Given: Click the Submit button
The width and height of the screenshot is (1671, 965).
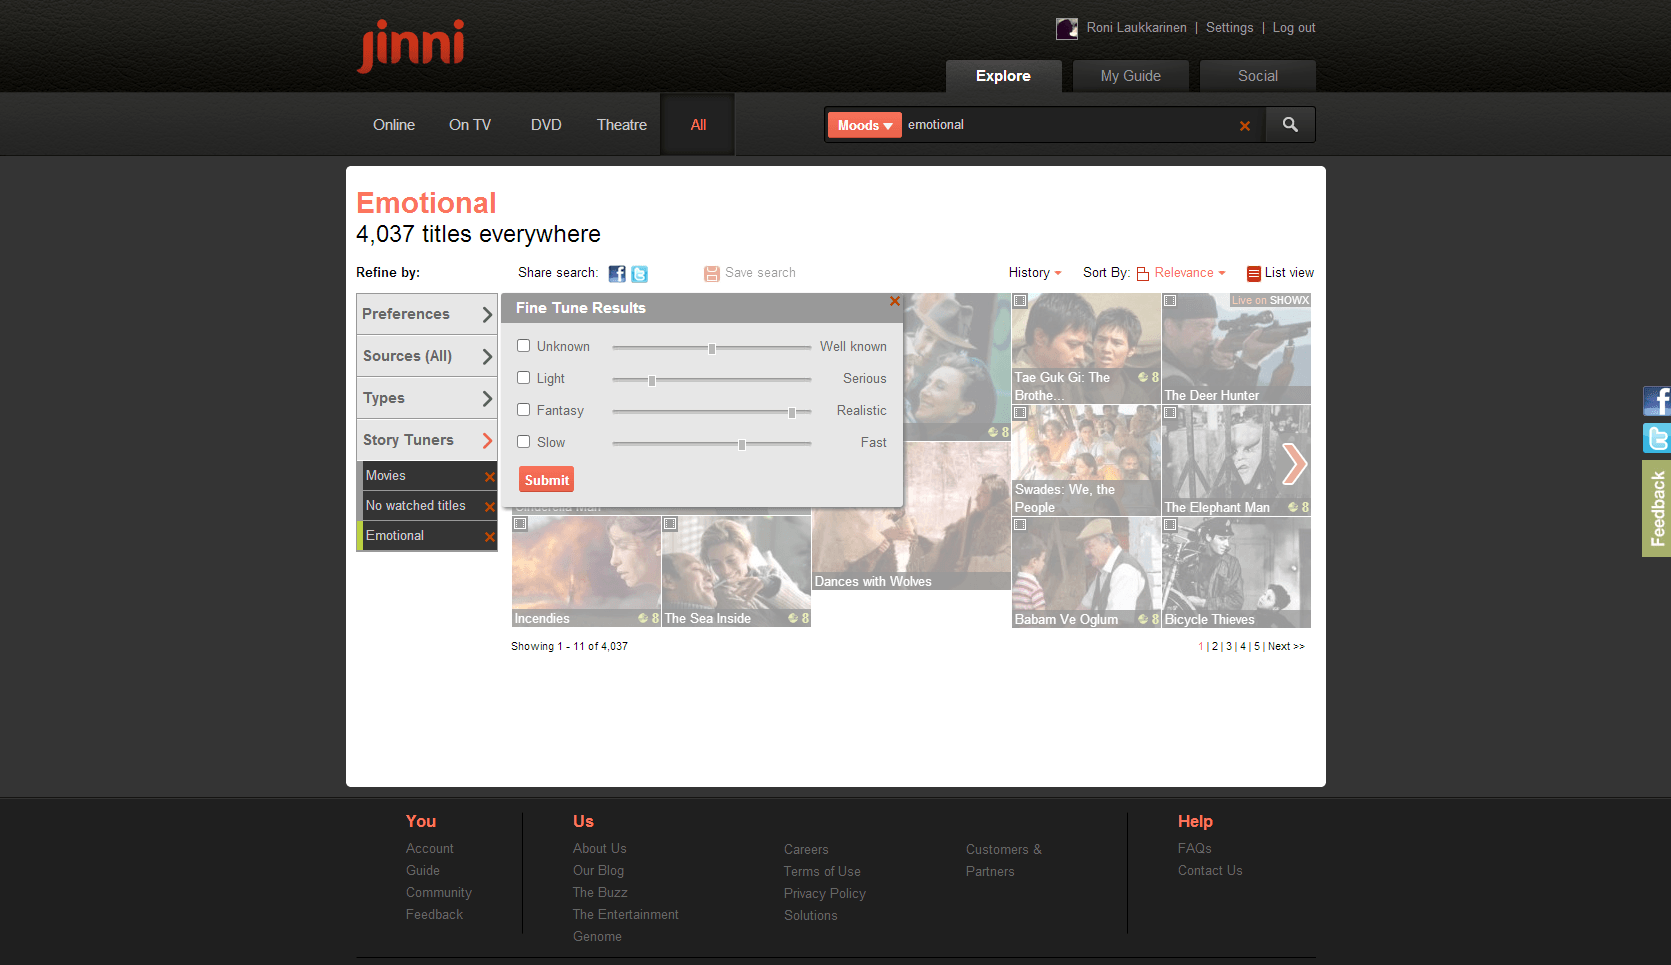Looking at the screenshot, I should (546, 480).
